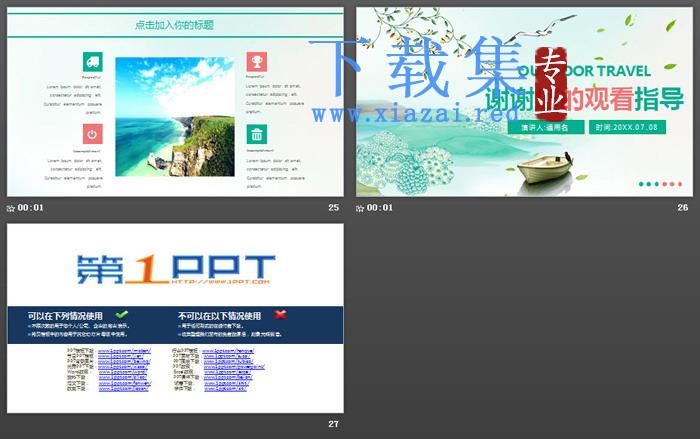Click the green truck icon in slide 25

tap(92, 62)
